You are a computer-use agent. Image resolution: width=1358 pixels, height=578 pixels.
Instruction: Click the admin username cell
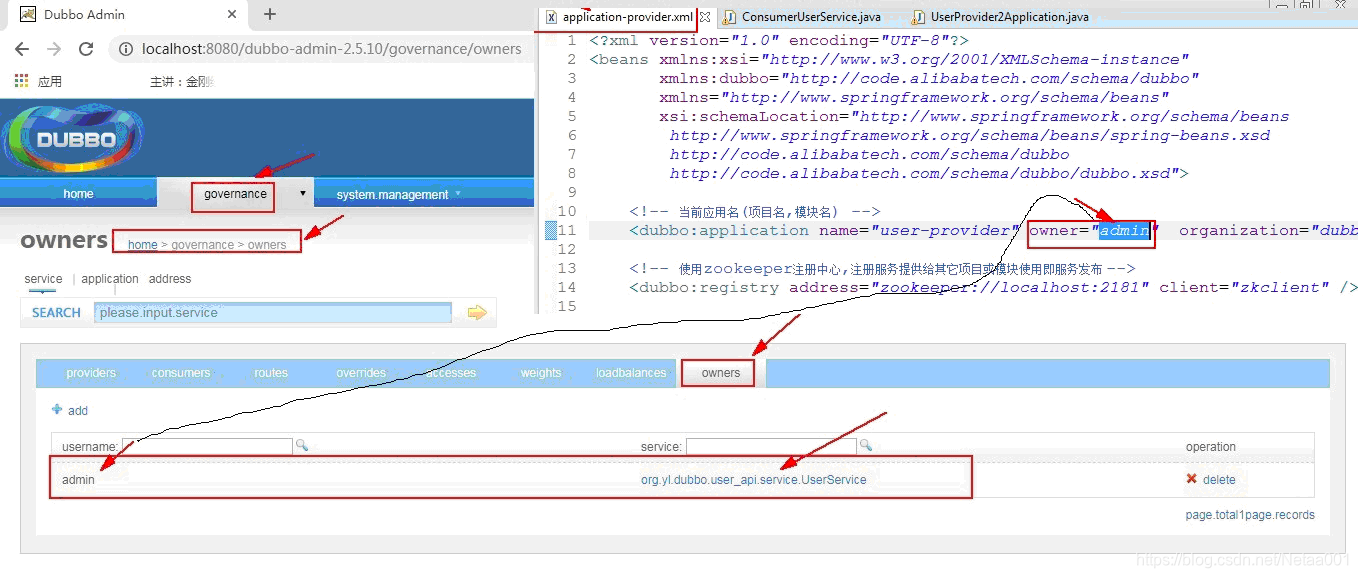[x=78, y=480]
